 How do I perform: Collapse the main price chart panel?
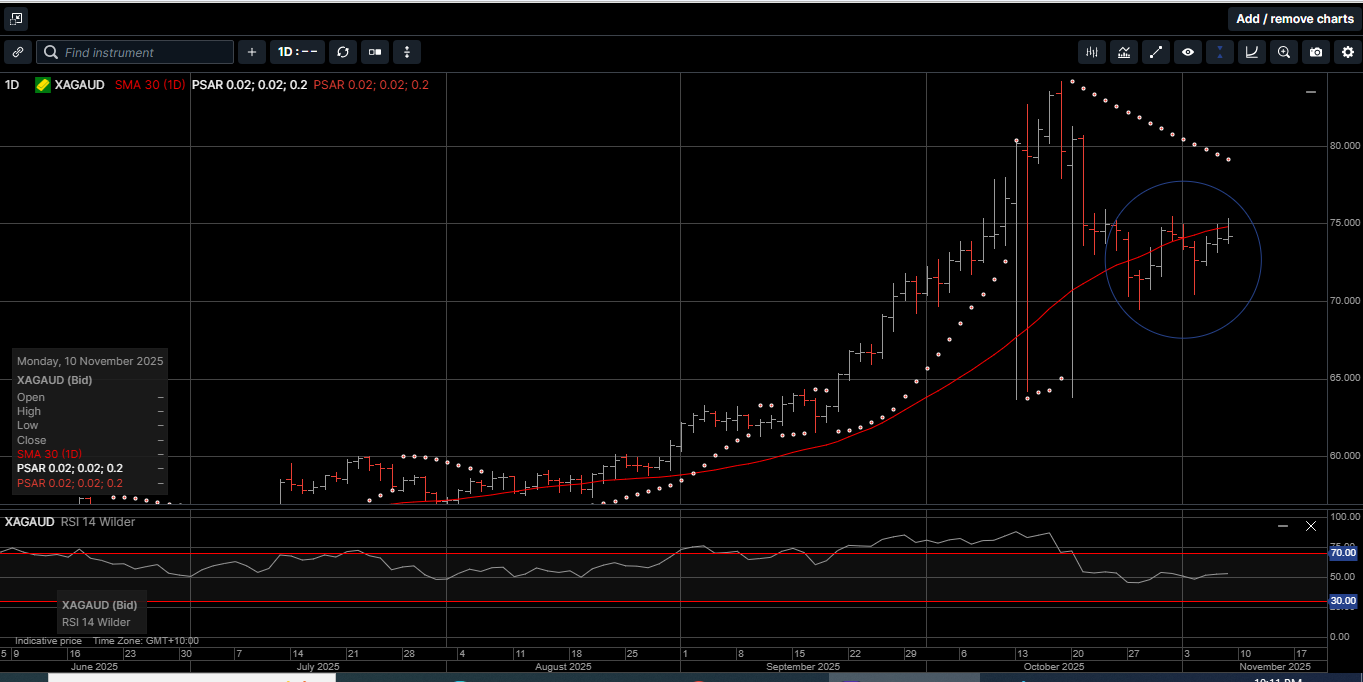click(x=1310, y=91)
